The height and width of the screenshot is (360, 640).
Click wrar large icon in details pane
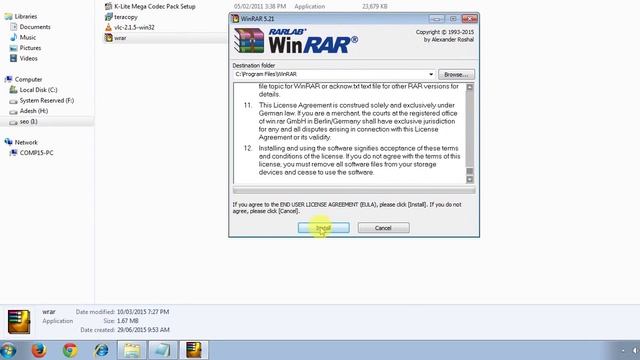coord(19,322)
